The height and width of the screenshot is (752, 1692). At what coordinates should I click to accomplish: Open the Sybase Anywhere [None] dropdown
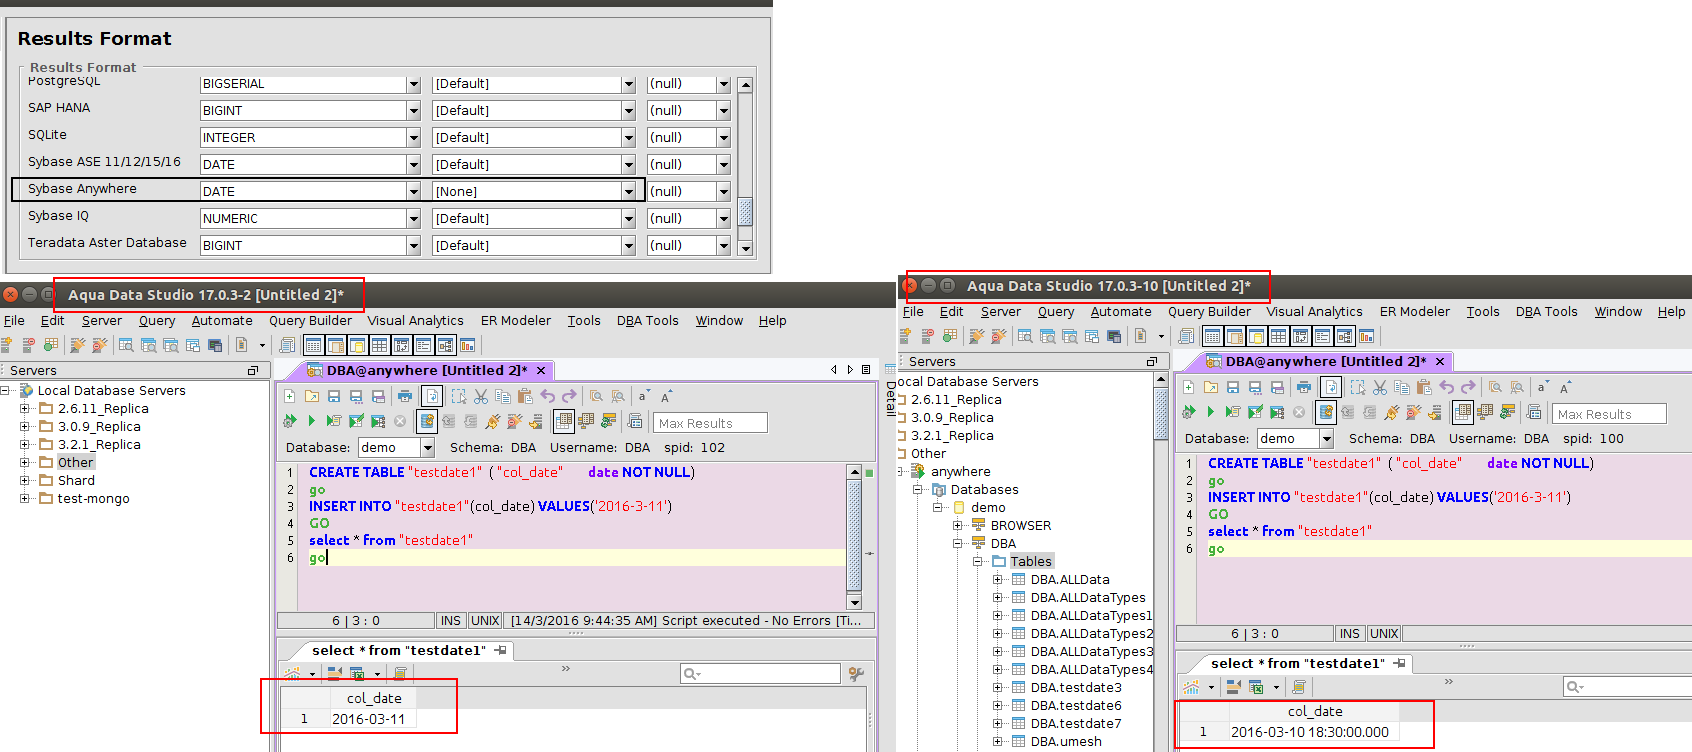pos(628,192)
